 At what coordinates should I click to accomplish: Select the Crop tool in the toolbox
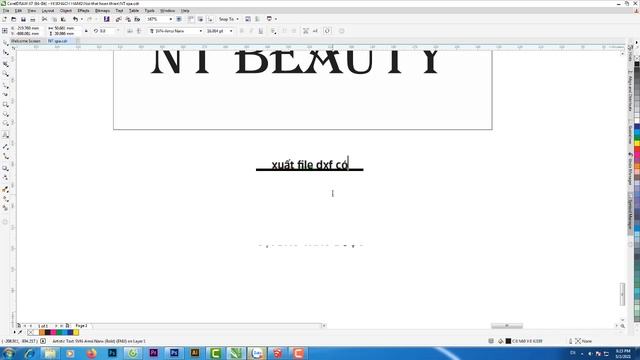coord(5,64)
